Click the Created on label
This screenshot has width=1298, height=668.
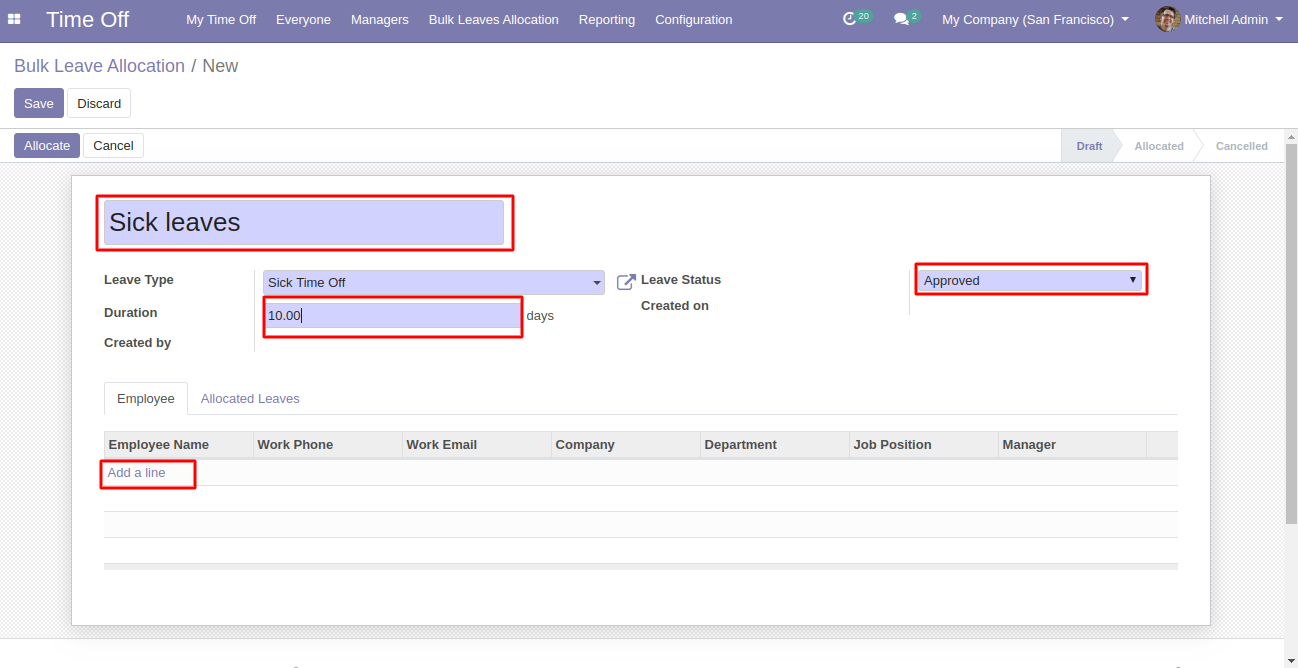[x=675, y=306]
